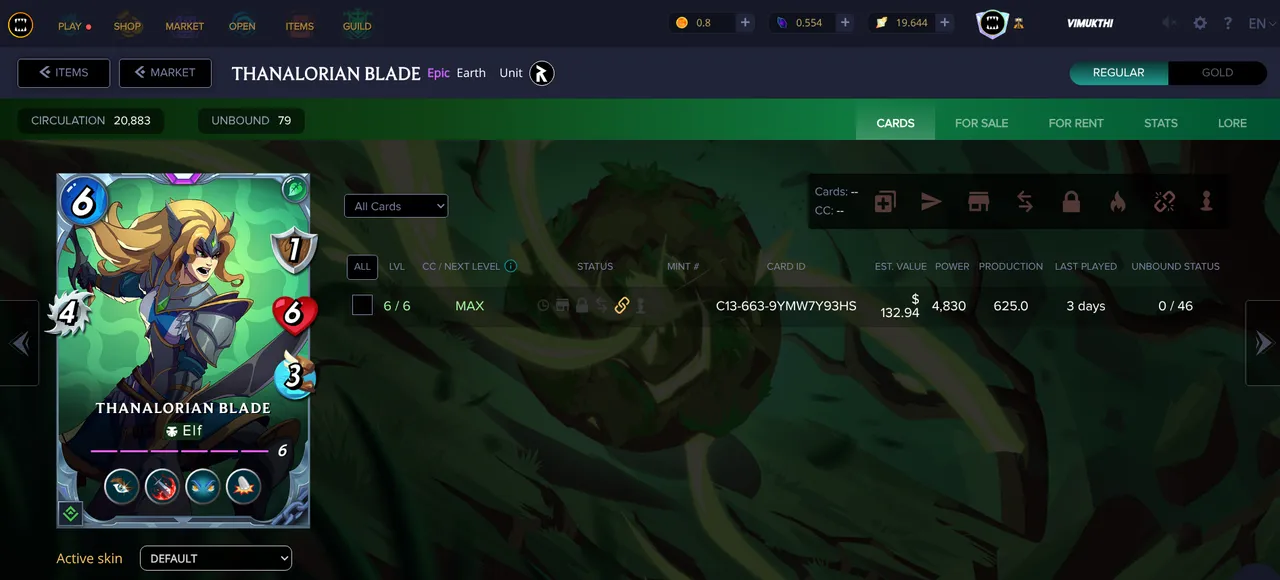Viewport: 1280px width, 580px height.
Task: Open the STATS tab
Action: click(x=1160, y=123)
